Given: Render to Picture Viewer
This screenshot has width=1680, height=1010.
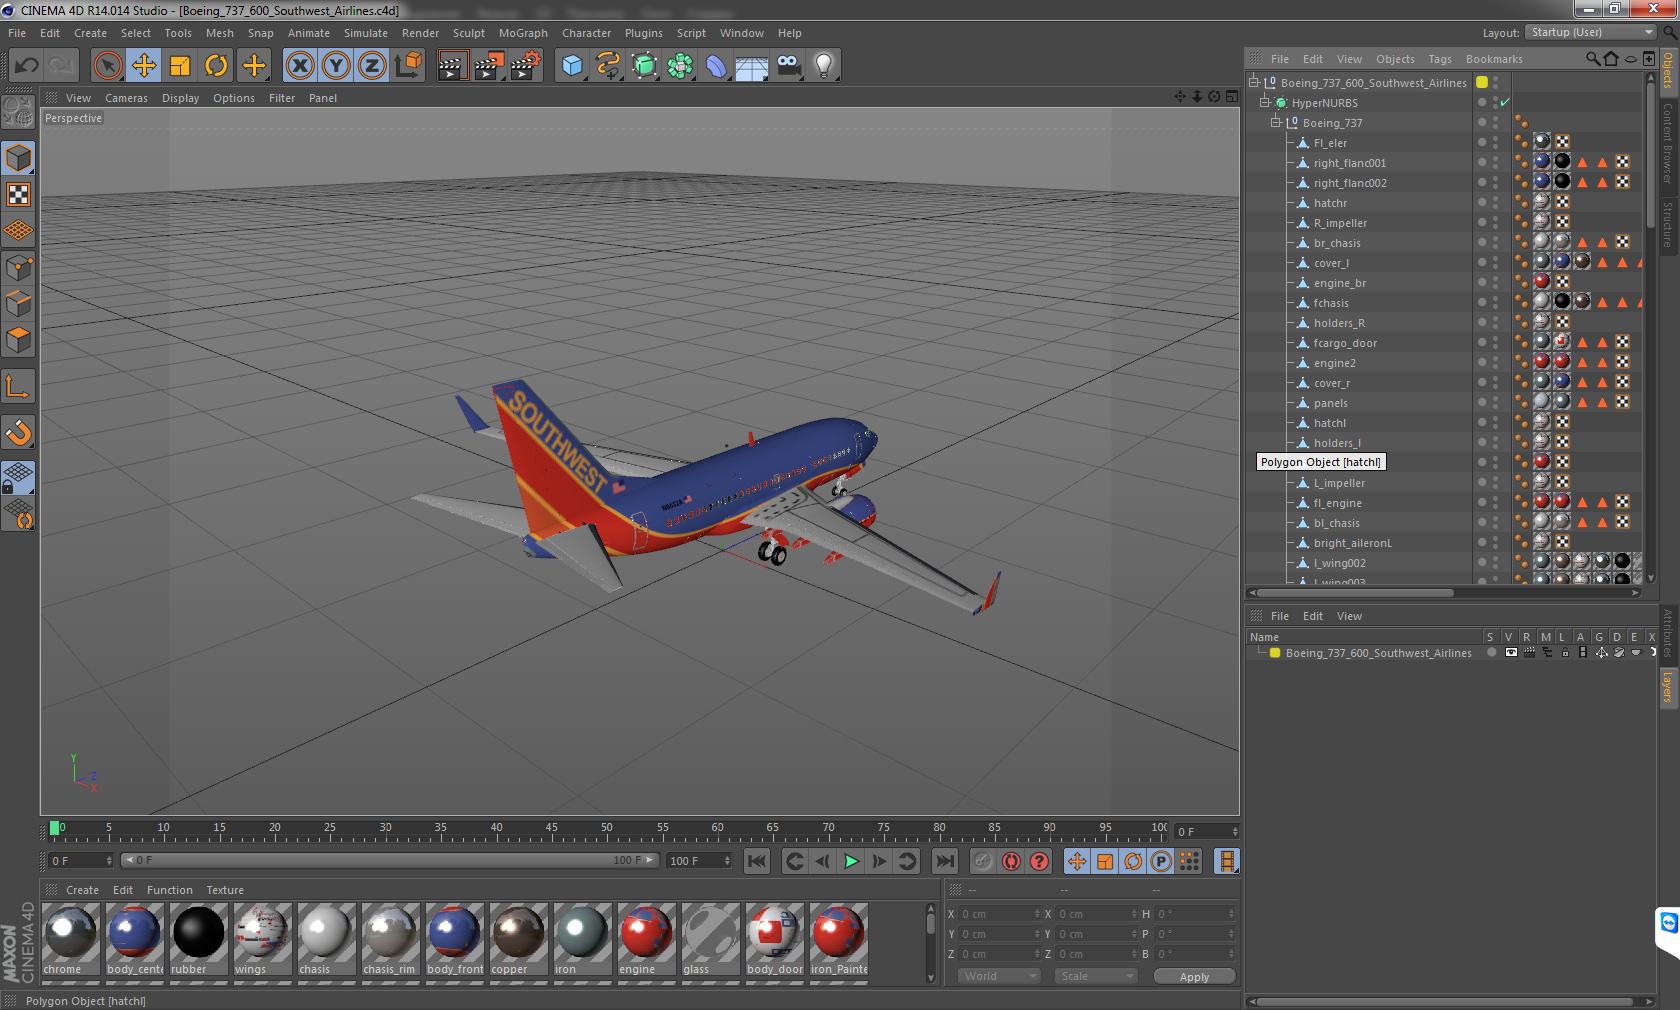Looking at the screenshot, I should [489, 66].
